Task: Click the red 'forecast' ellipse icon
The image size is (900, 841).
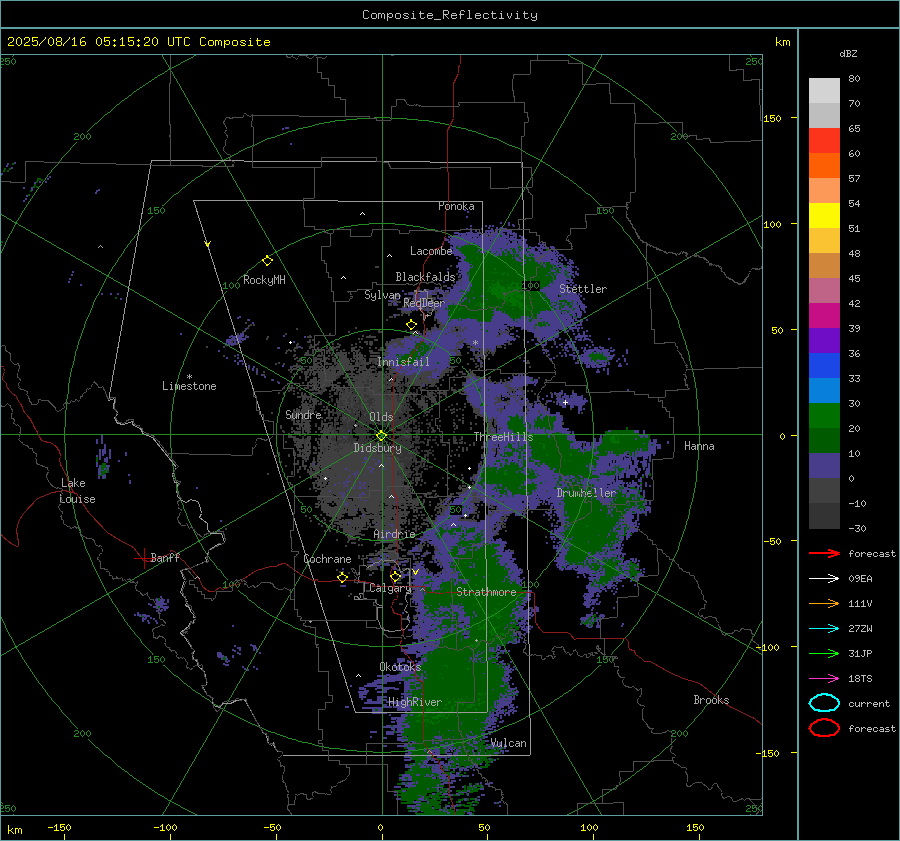Action: click(824, 728)
